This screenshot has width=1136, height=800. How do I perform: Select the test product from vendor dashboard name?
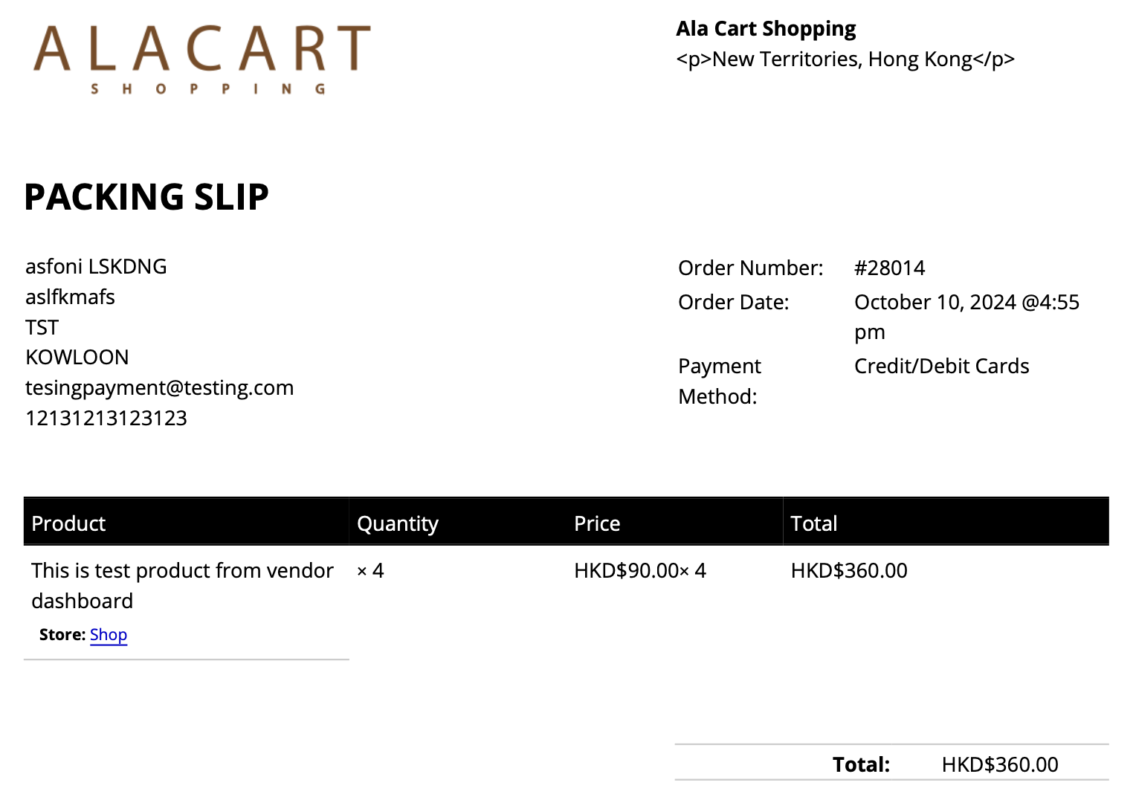pyautogui.click(x=183, y=586)
